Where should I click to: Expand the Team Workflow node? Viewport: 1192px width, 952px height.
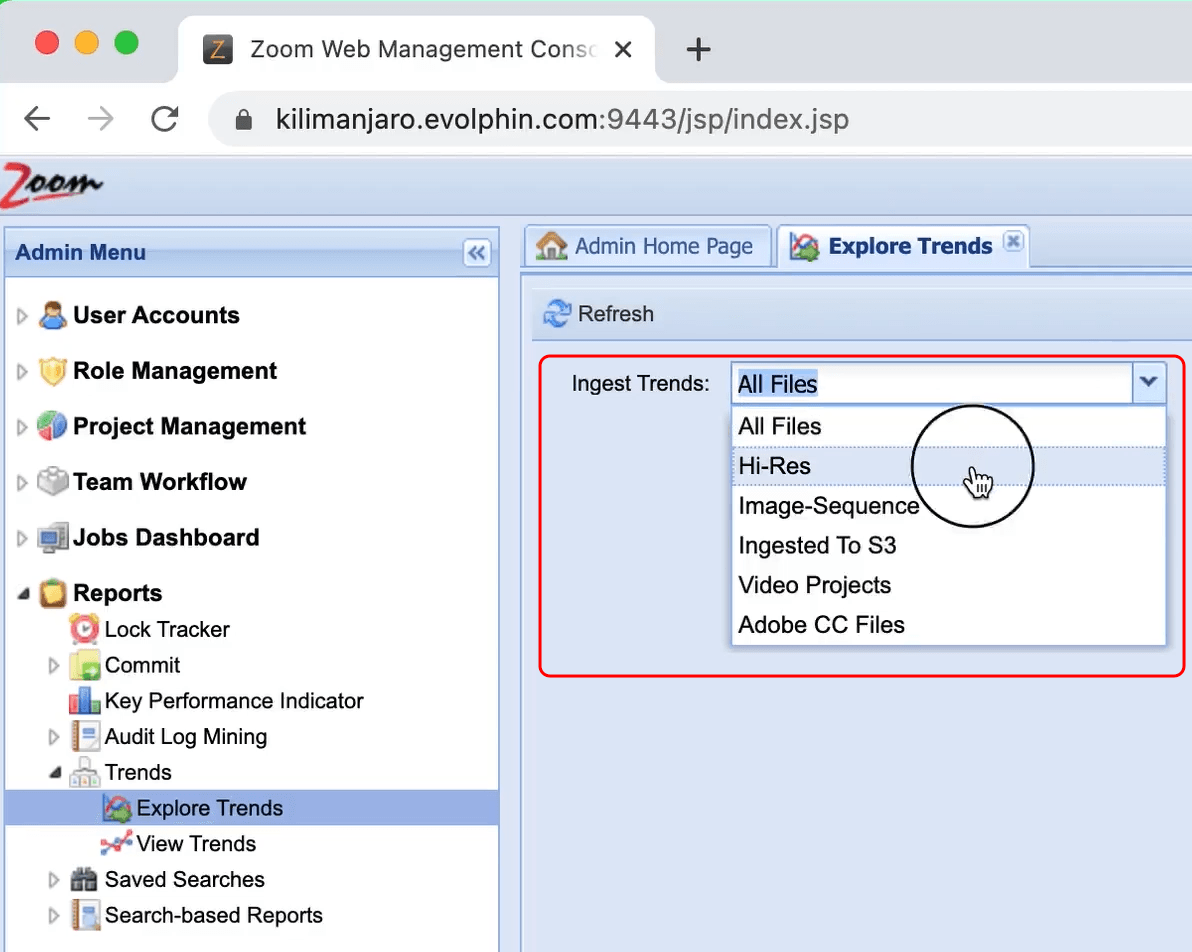(x=22, y=482)
